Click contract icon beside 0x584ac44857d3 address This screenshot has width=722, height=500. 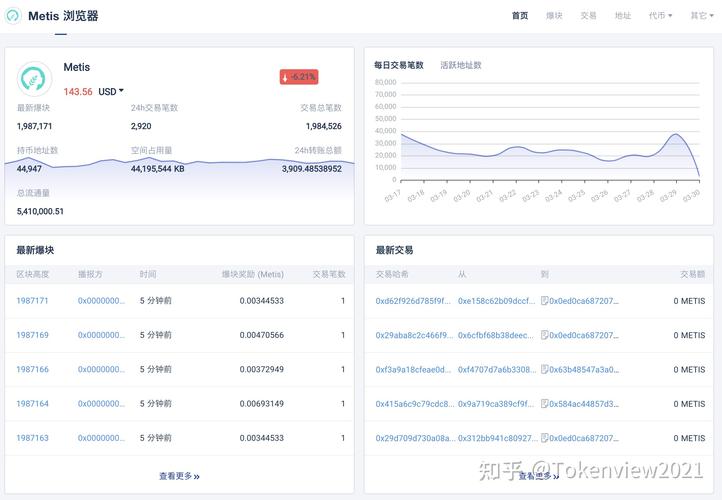[x=544, y=404]
